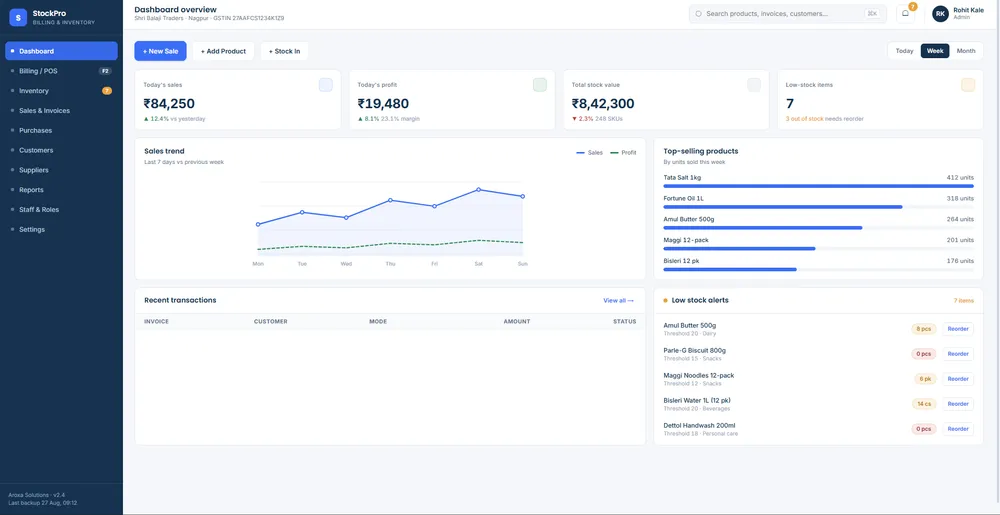Image resolution: width=1000 pixels, height=515 pixels.
Task: Click the AMOUNT column header
Action: click(x=517, y=322)
